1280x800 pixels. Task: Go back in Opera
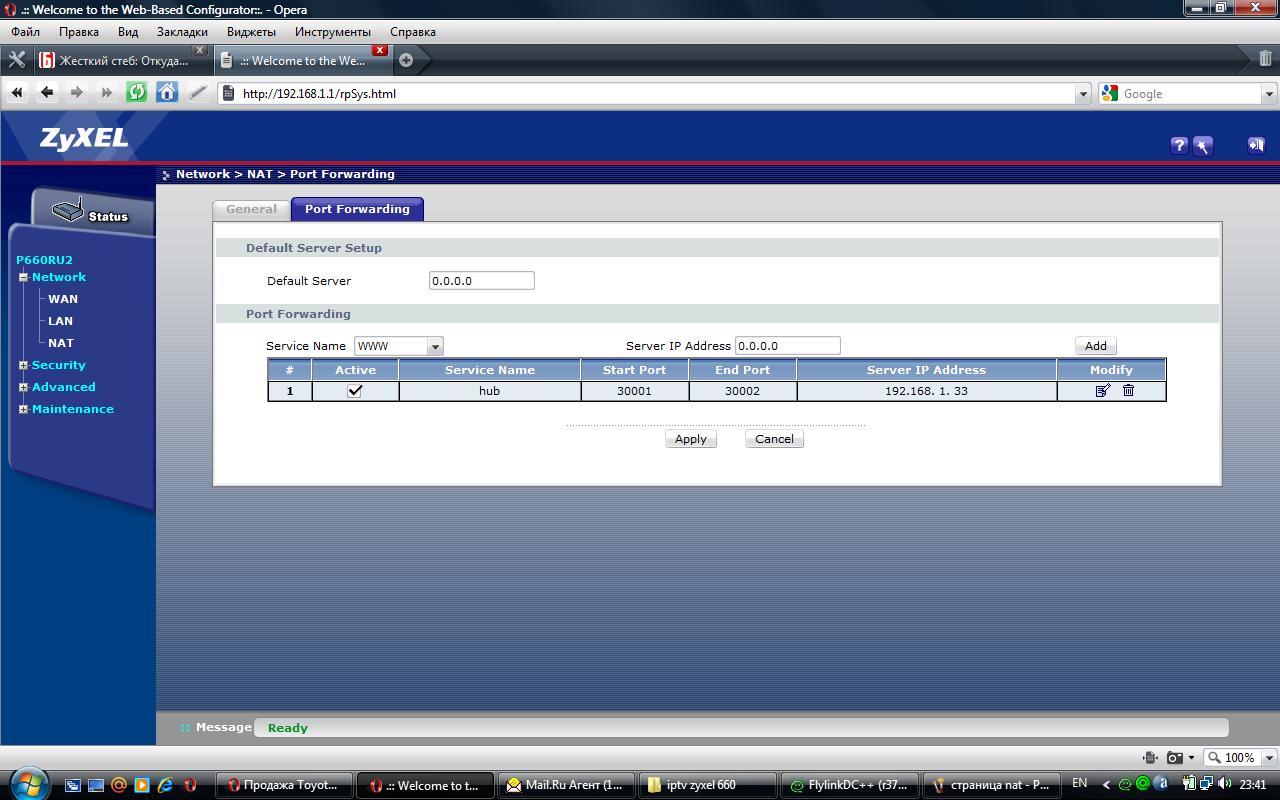(x=47, y=93)
